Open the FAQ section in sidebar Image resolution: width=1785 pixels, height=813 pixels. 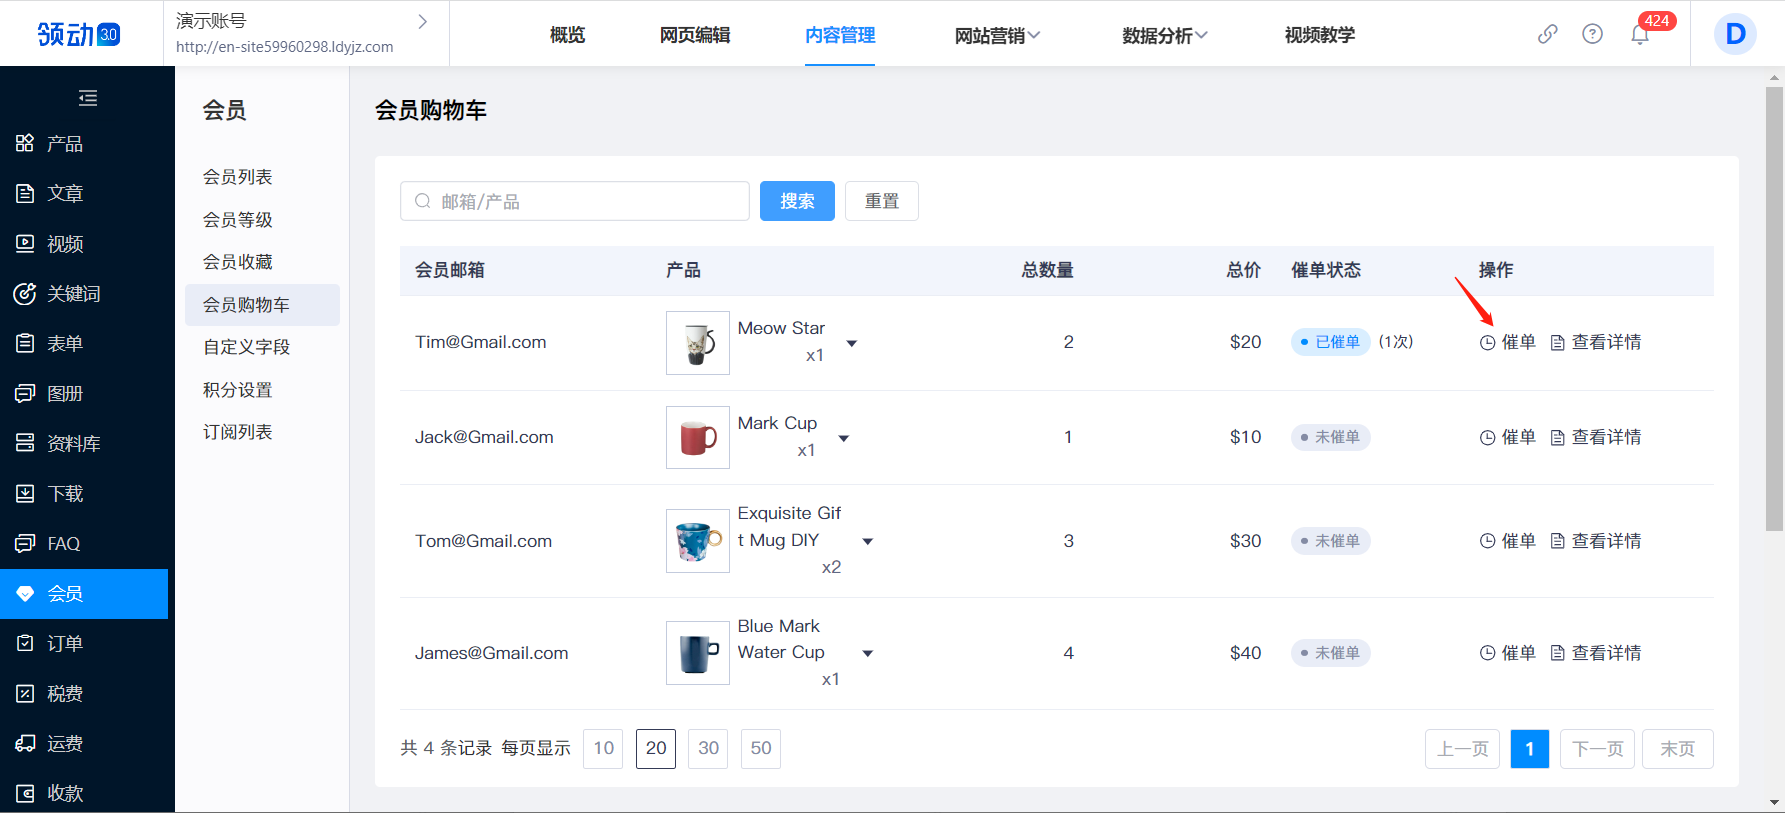coord(63,544)
